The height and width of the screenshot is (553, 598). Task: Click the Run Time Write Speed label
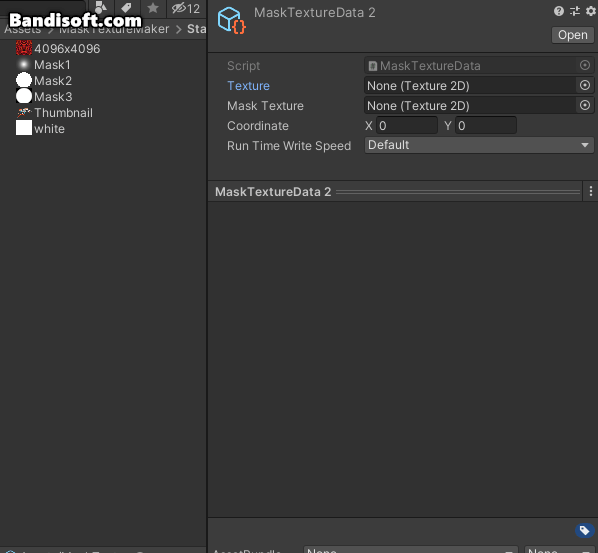(x=289, y=146)
